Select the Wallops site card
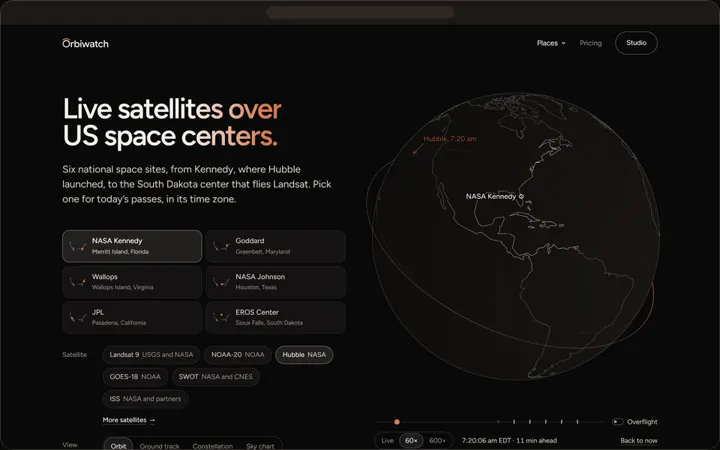 coord(132,282)
